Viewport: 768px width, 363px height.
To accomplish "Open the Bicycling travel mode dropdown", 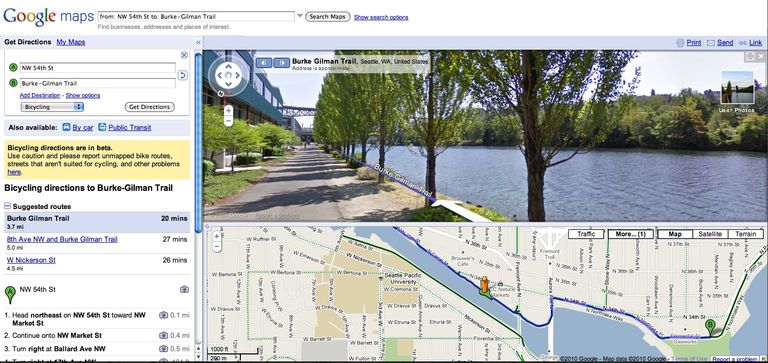I will (x=52, y=107).
